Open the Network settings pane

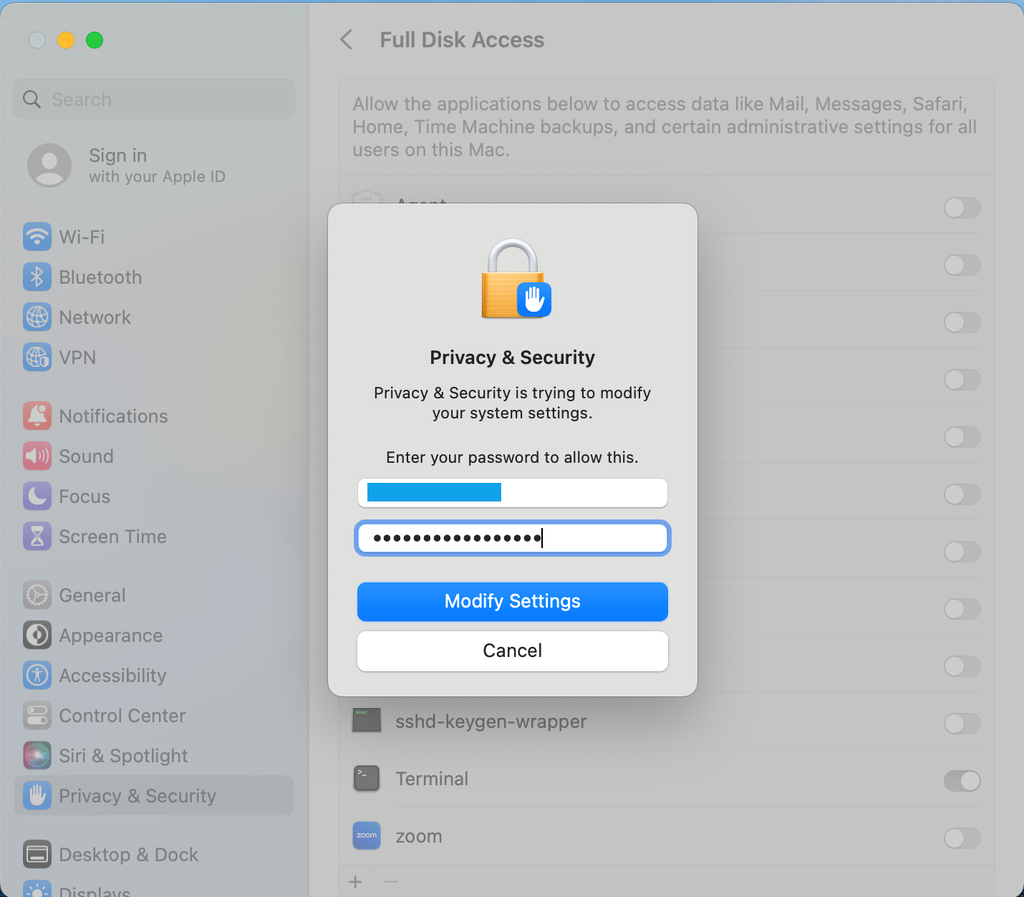pos(95,317)
